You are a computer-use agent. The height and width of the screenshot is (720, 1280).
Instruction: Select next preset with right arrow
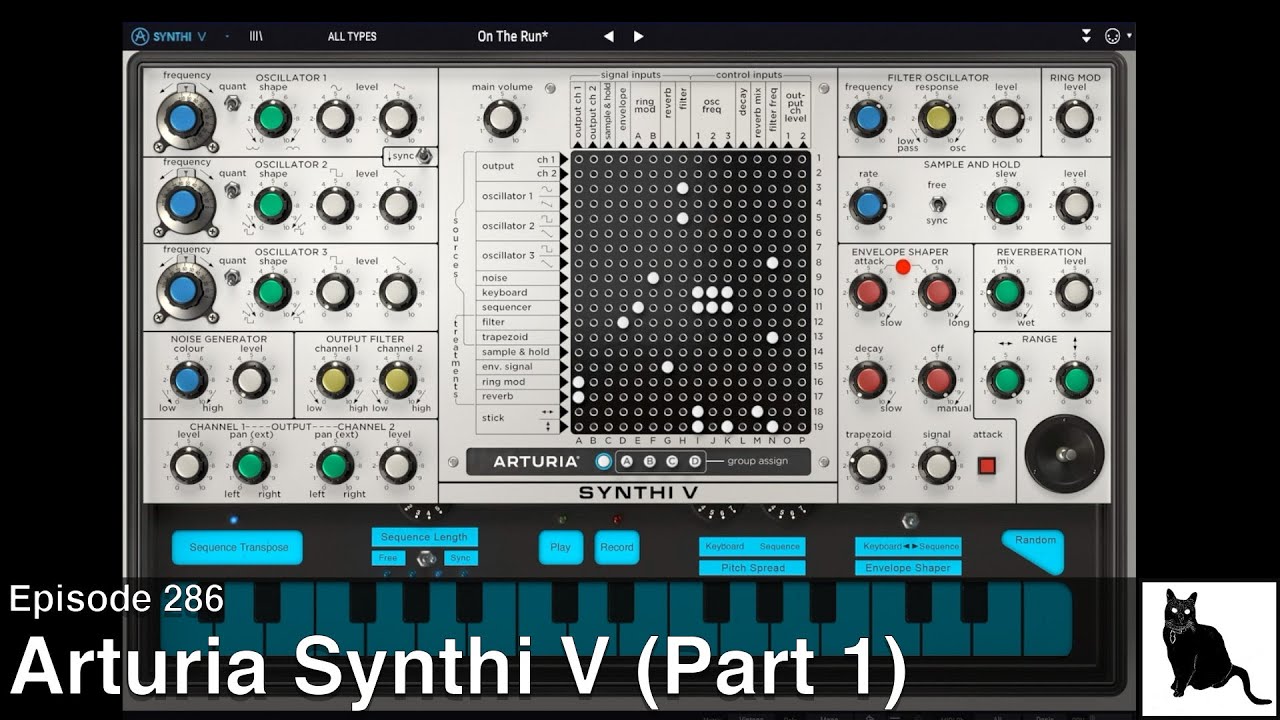638,36
